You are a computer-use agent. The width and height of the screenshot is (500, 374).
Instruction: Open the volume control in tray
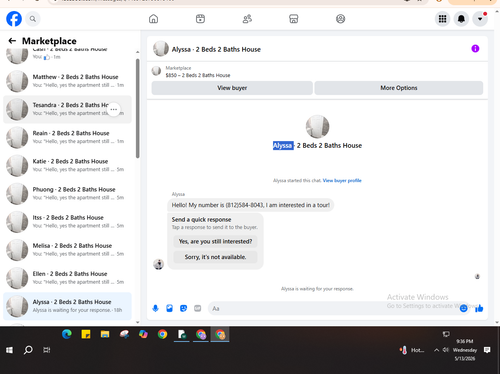[x=446, y=350]
